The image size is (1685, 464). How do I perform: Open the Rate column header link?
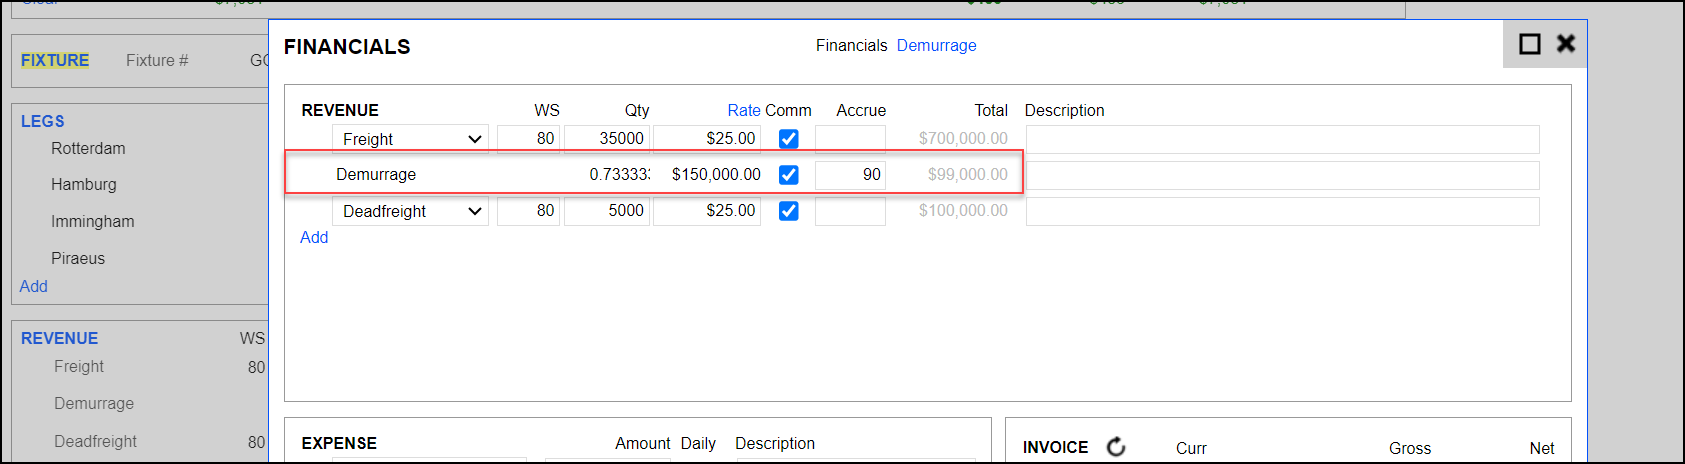(x=743, y=110)
